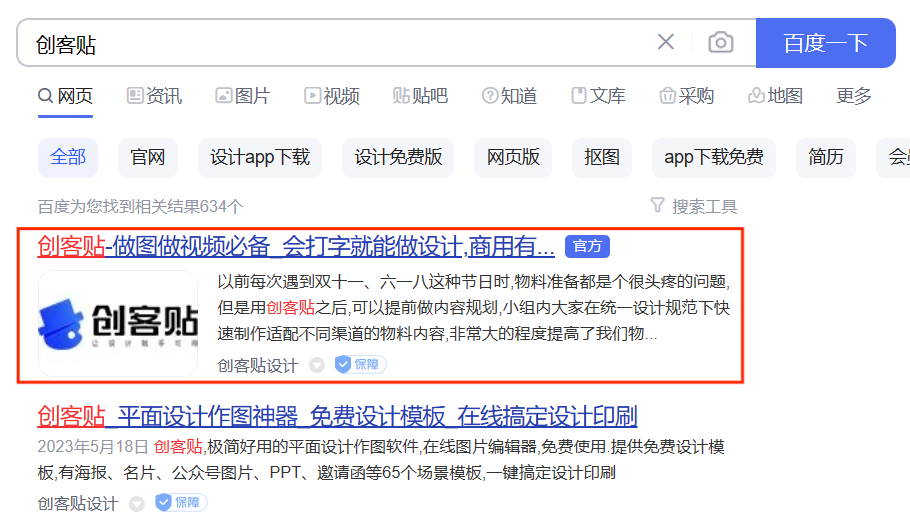Clear the search box with the X icon
The image size is (910, 532).
[x=666, y=42]
